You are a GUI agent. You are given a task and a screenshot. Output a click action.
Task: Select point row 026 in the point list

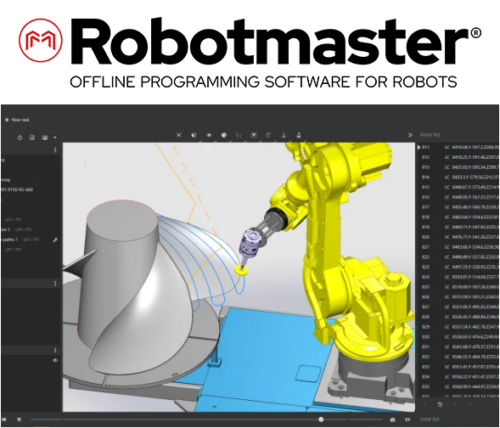459,297
